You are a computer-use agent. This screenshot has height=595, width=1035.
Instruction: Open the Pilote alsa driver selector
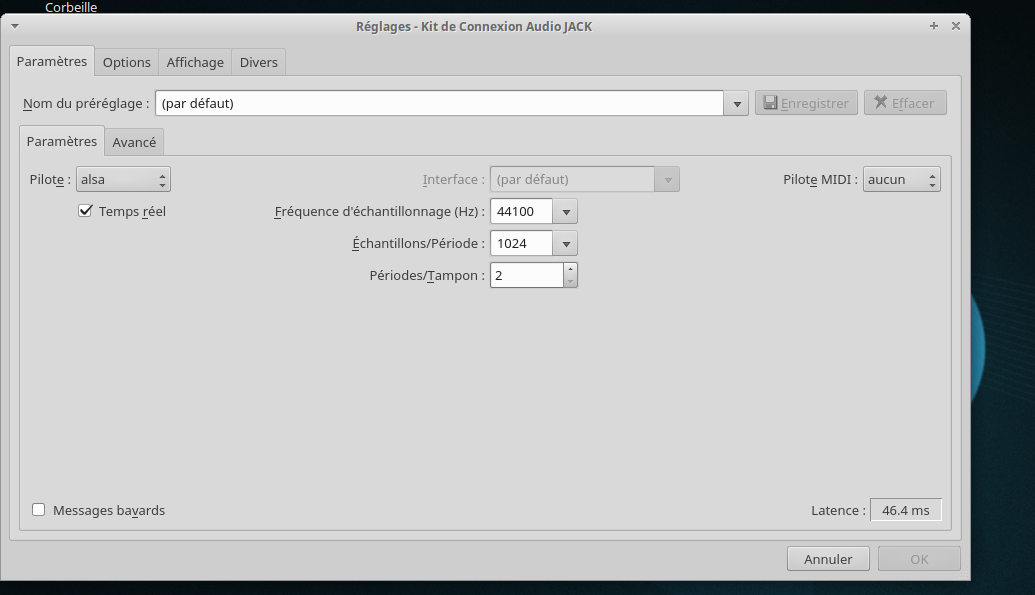[x=123, y=180]
